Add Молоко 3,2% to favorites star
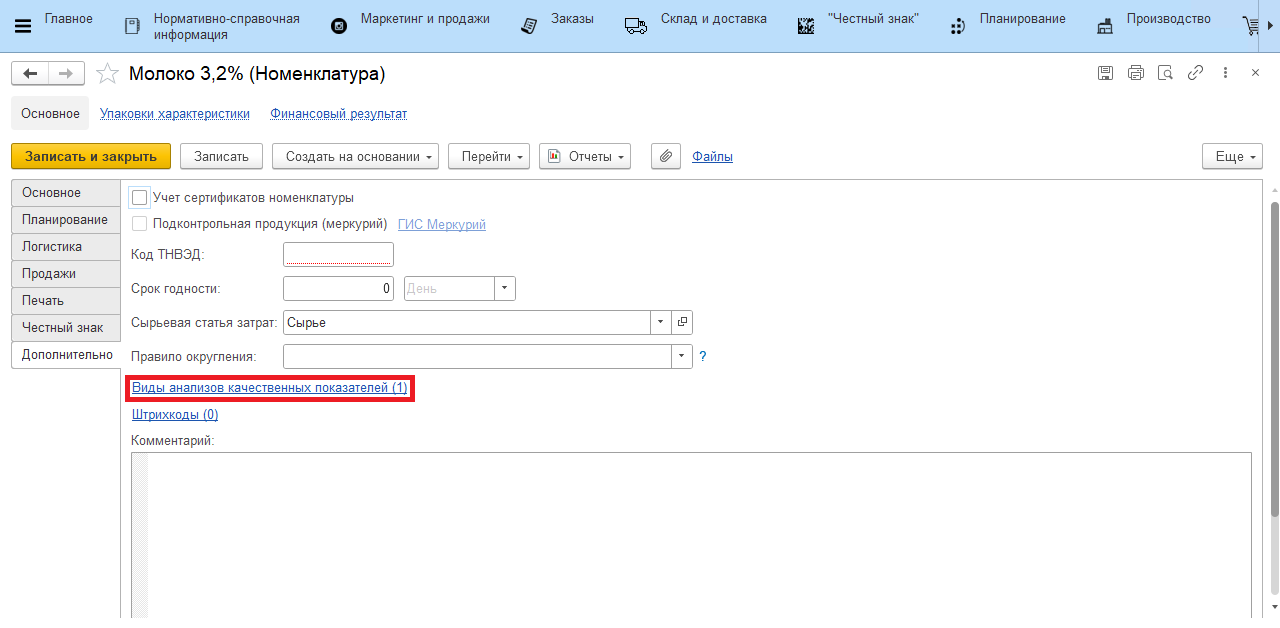 coord(106,74)
